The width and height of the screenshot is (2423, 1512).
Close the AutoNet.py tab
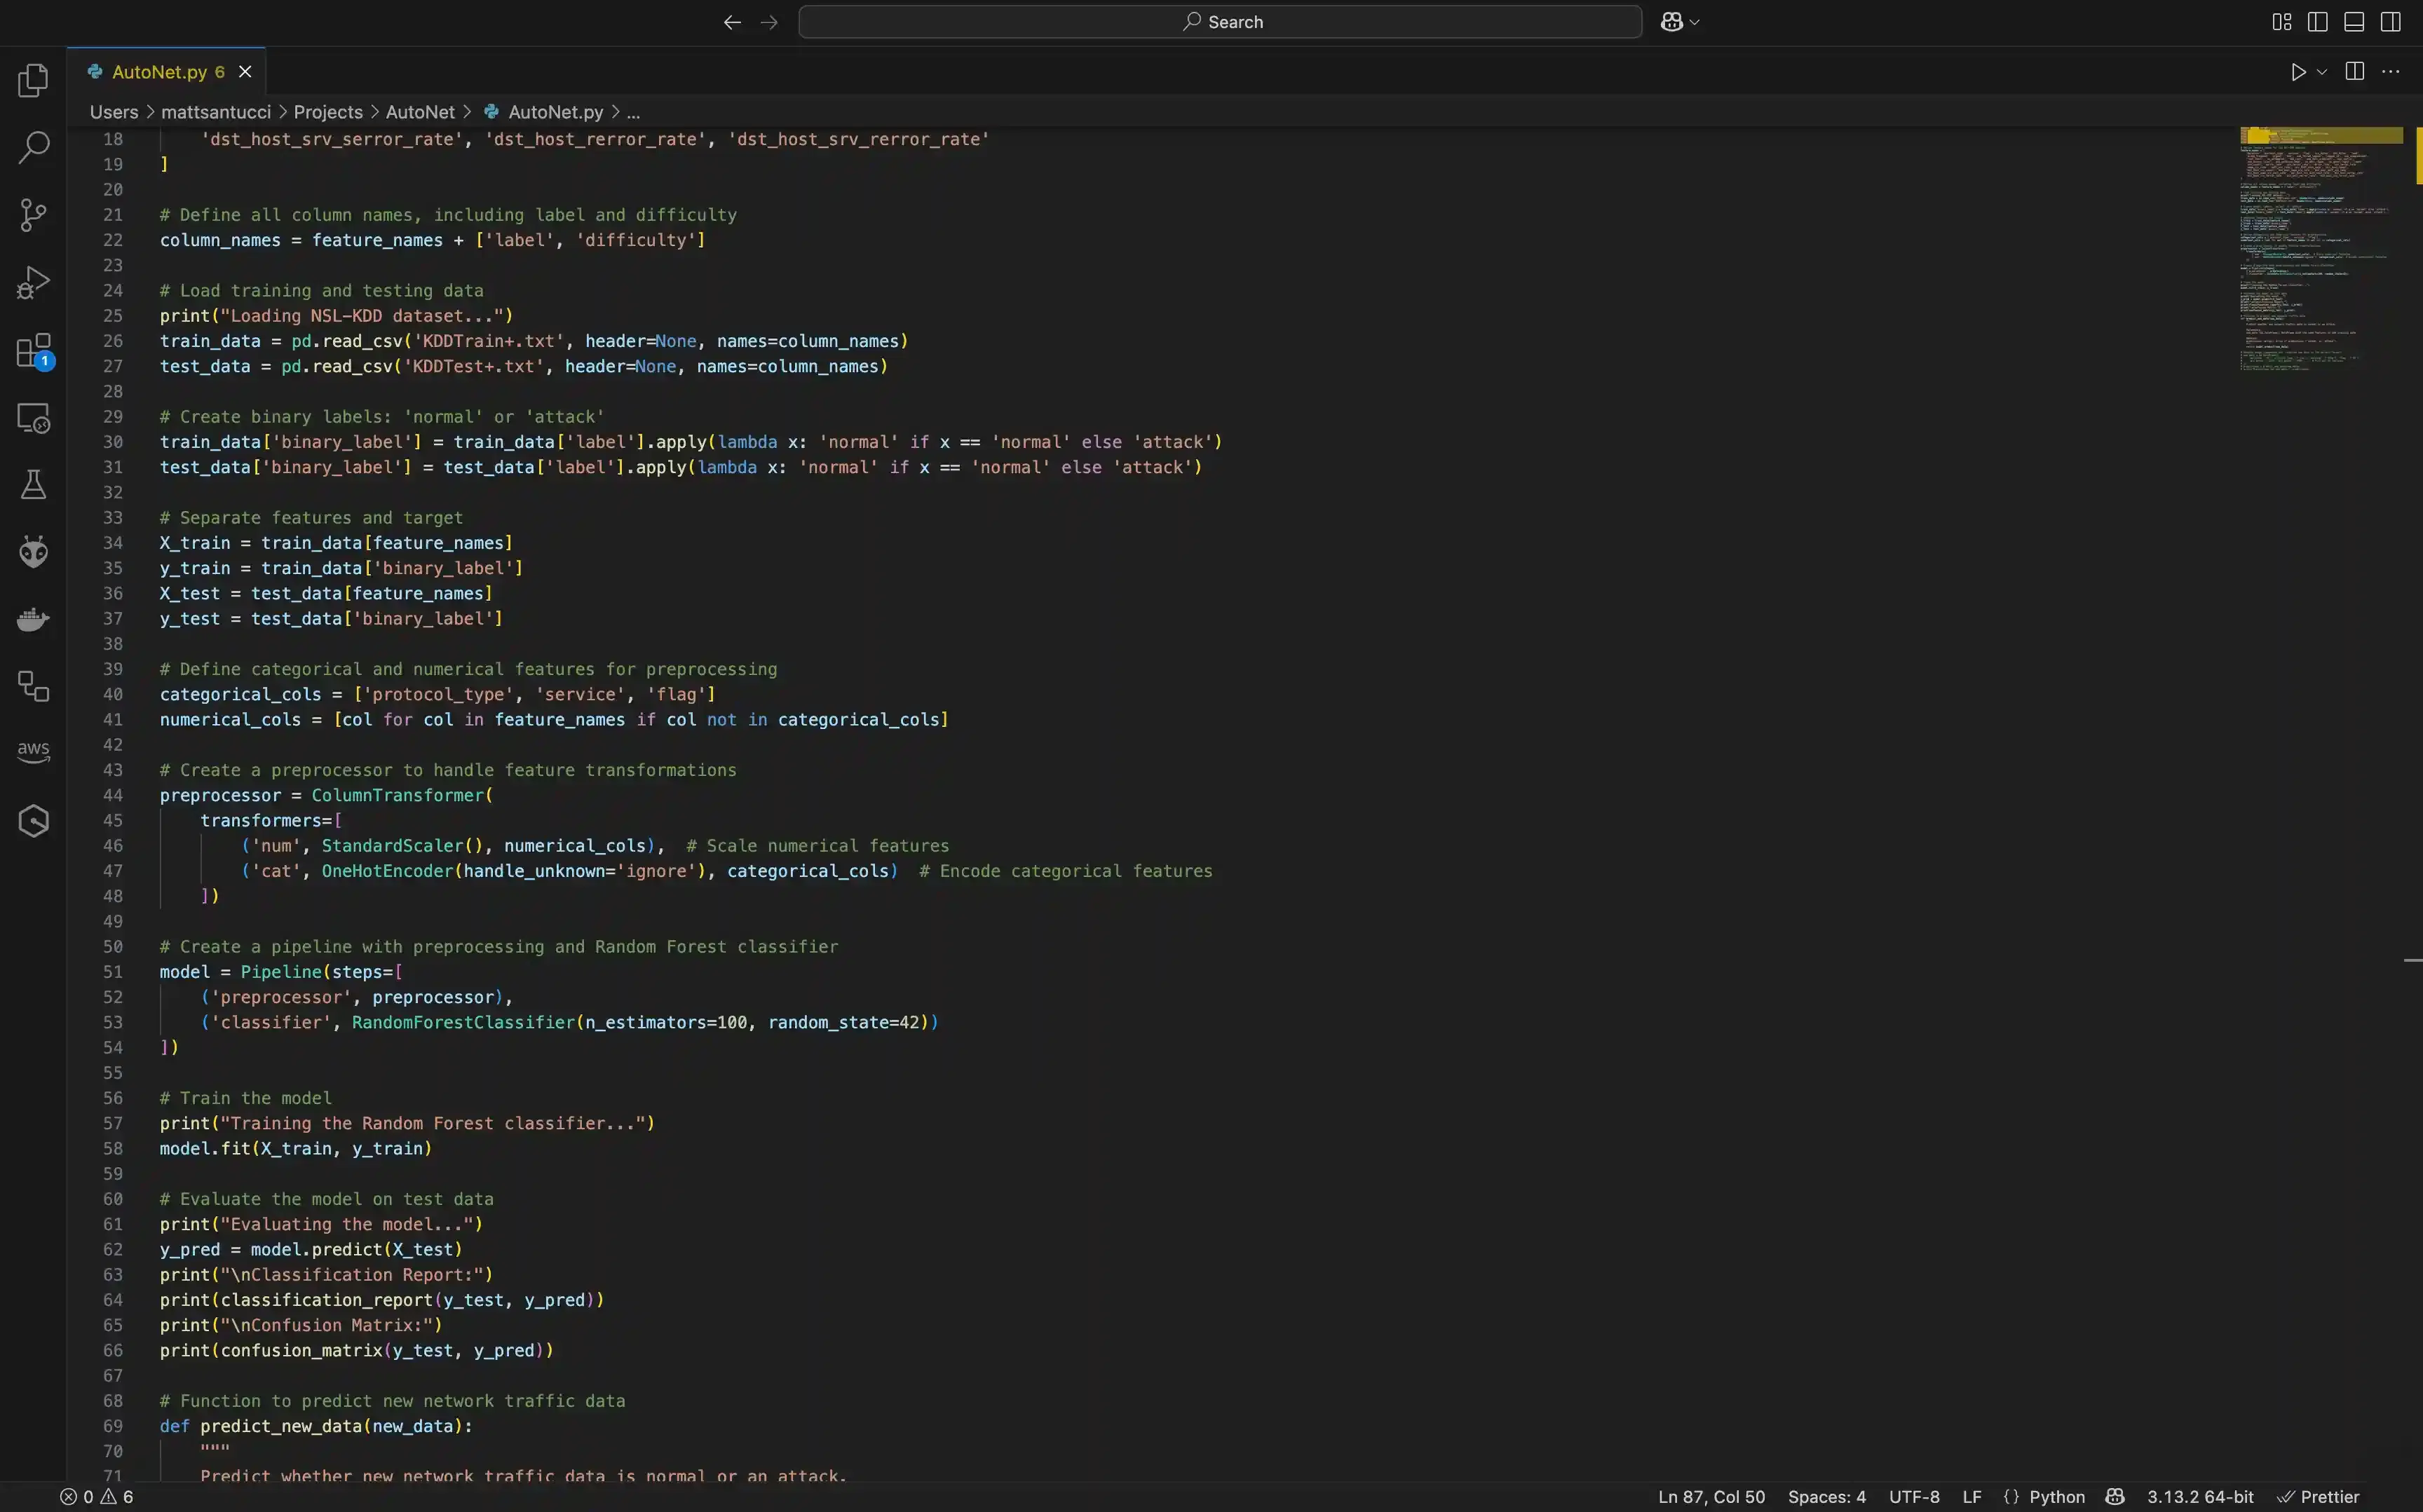point(245,72)
